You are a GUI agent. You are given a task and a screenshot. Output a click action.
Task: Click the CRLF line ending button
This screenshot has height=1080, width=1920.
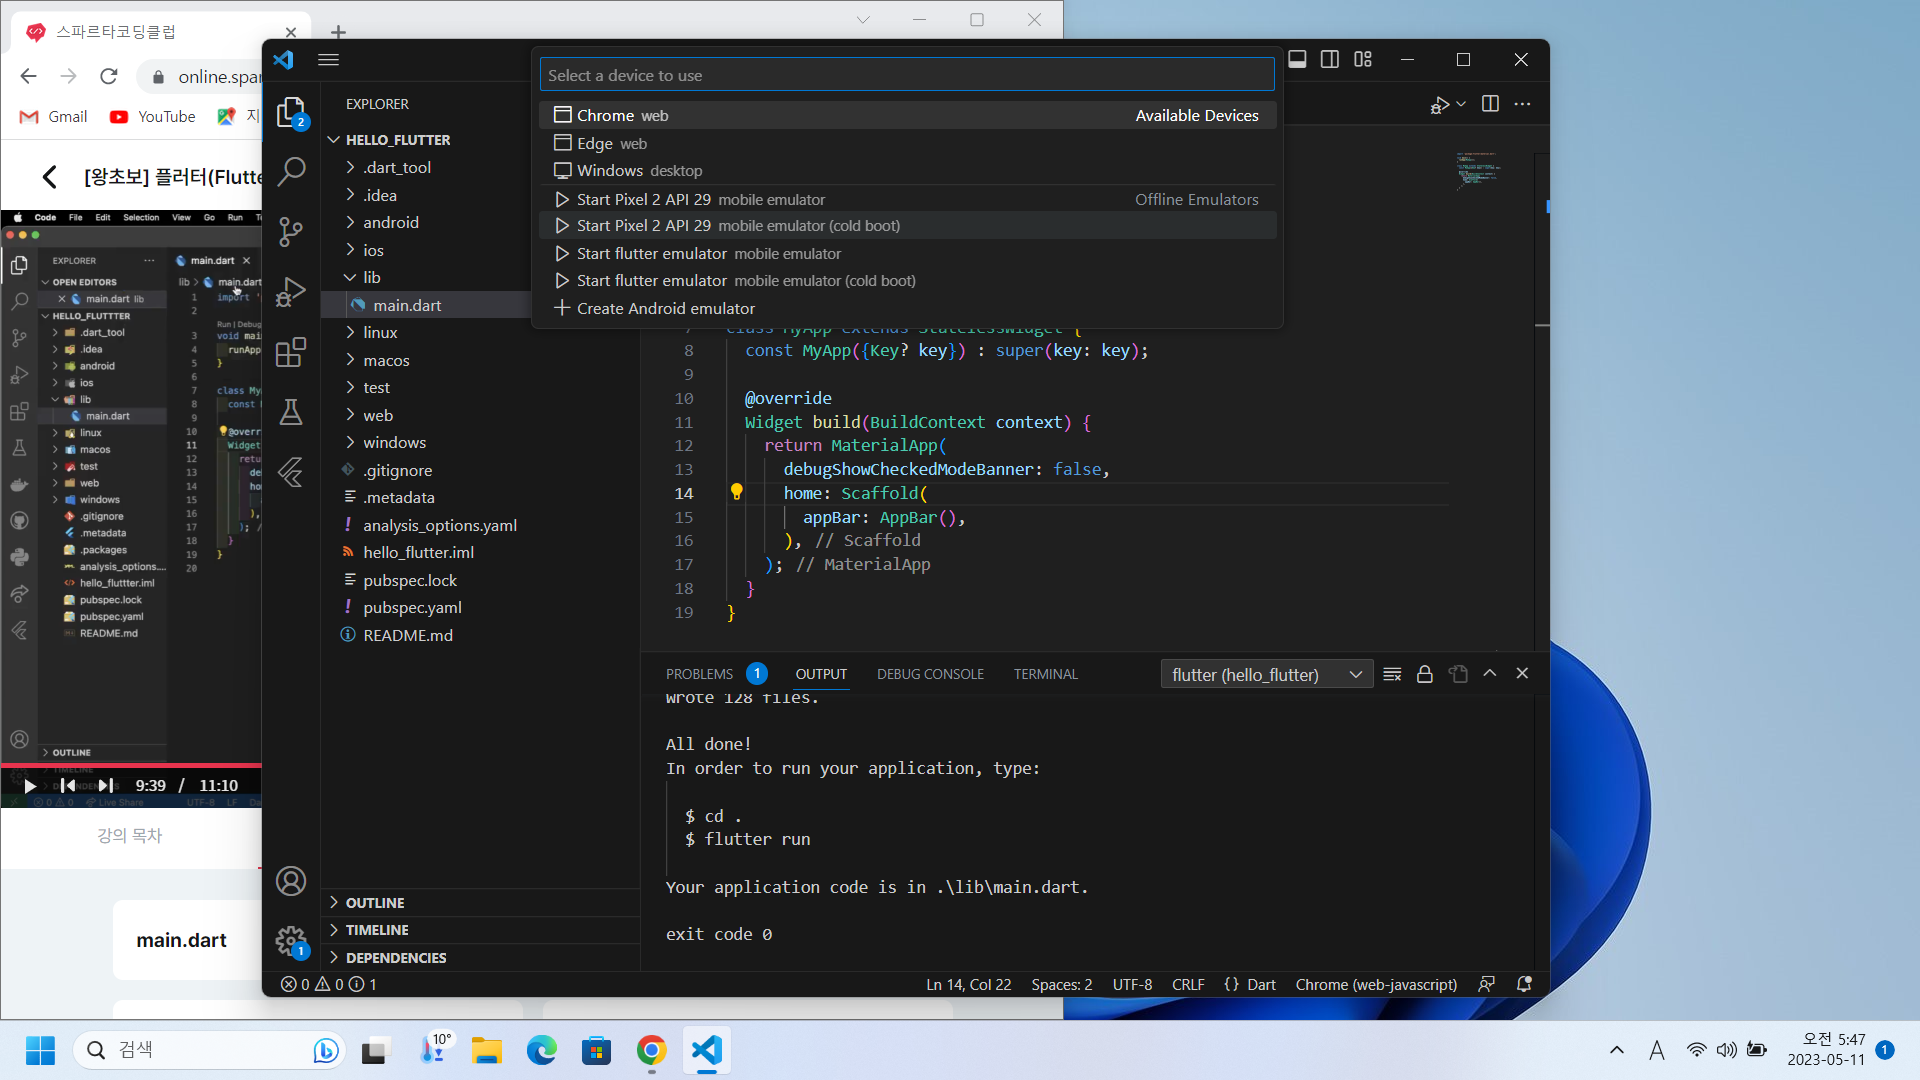(x=1188, y=985)
